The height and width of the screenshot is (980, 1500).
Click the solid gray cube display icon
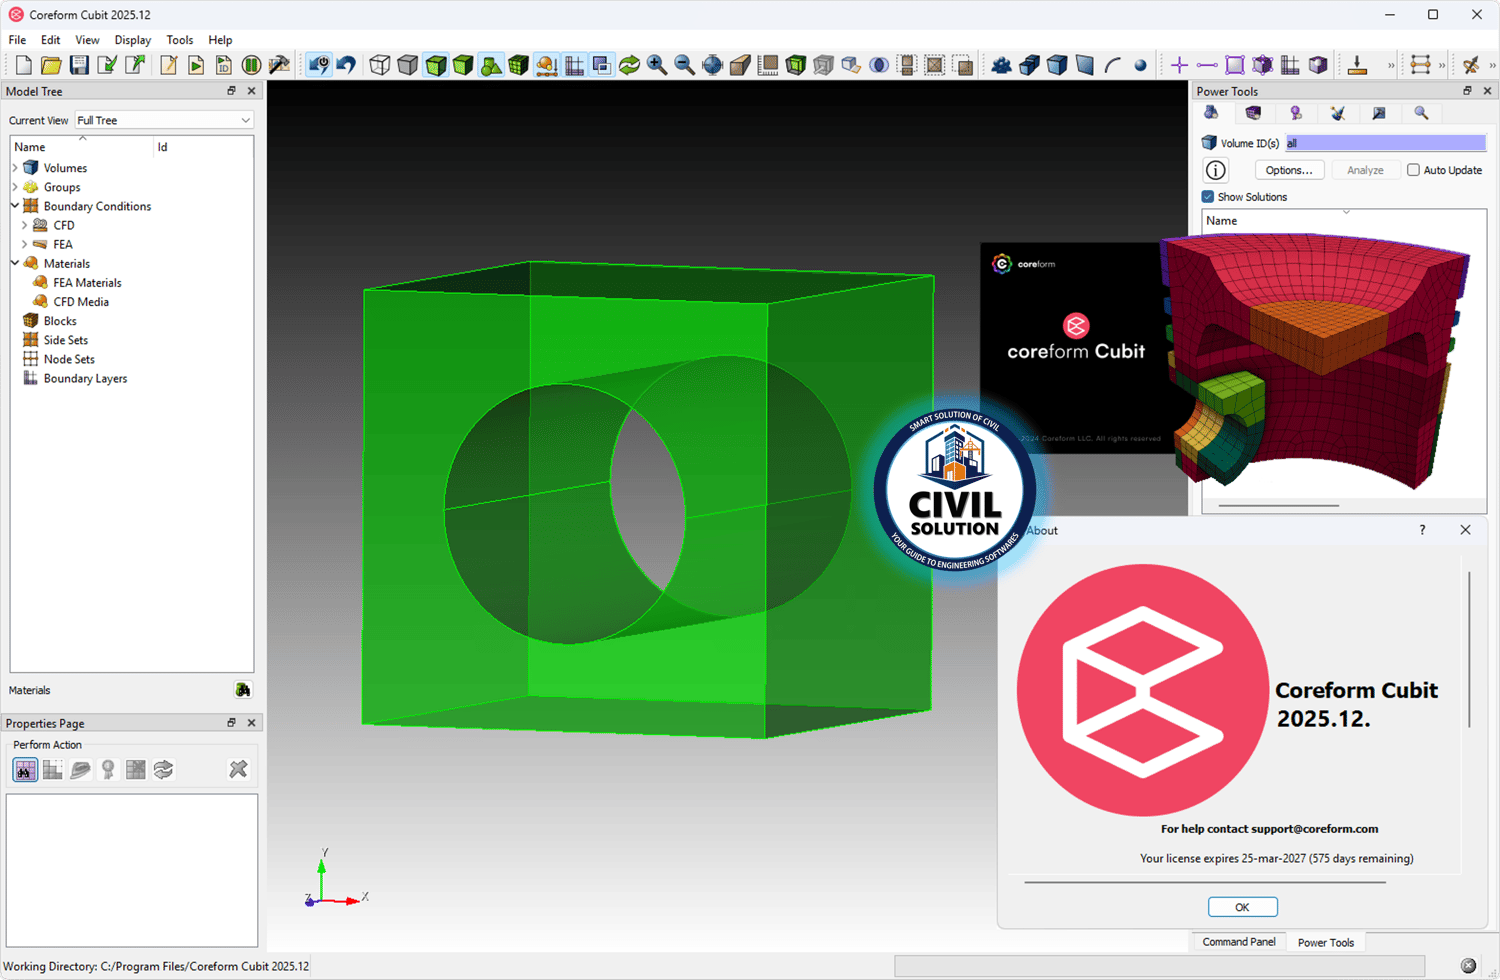coord(408,66)
